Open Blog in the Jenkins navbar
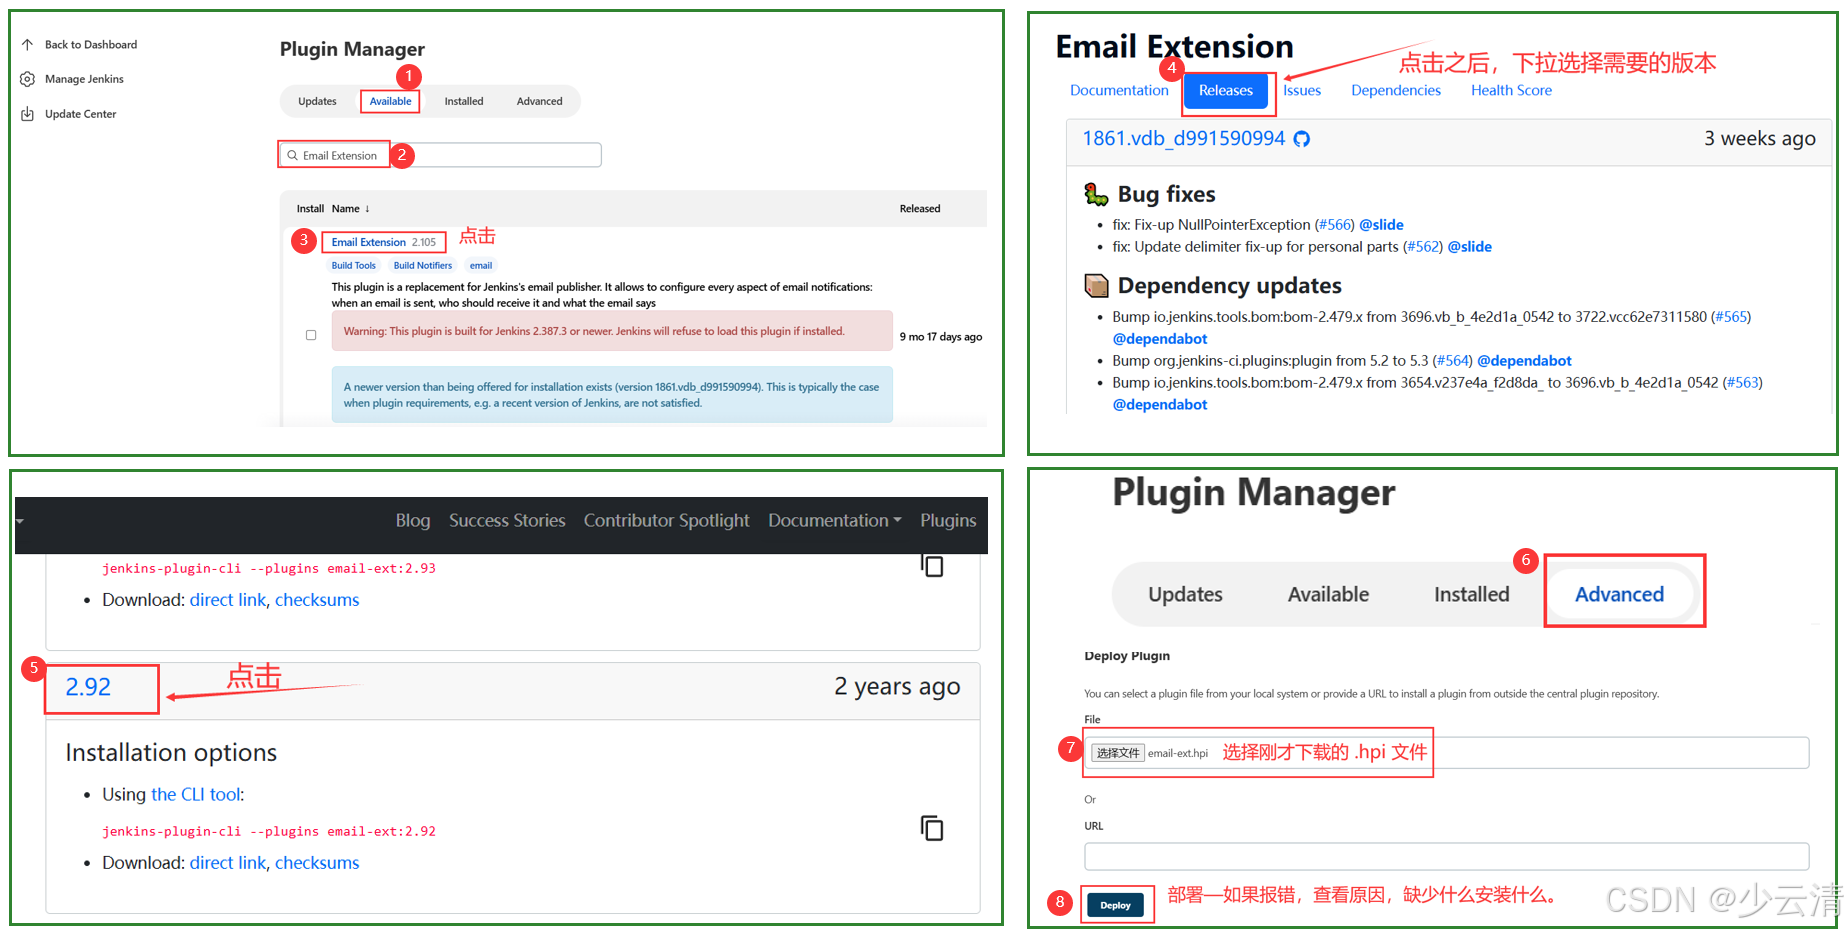 pos(413,520)
